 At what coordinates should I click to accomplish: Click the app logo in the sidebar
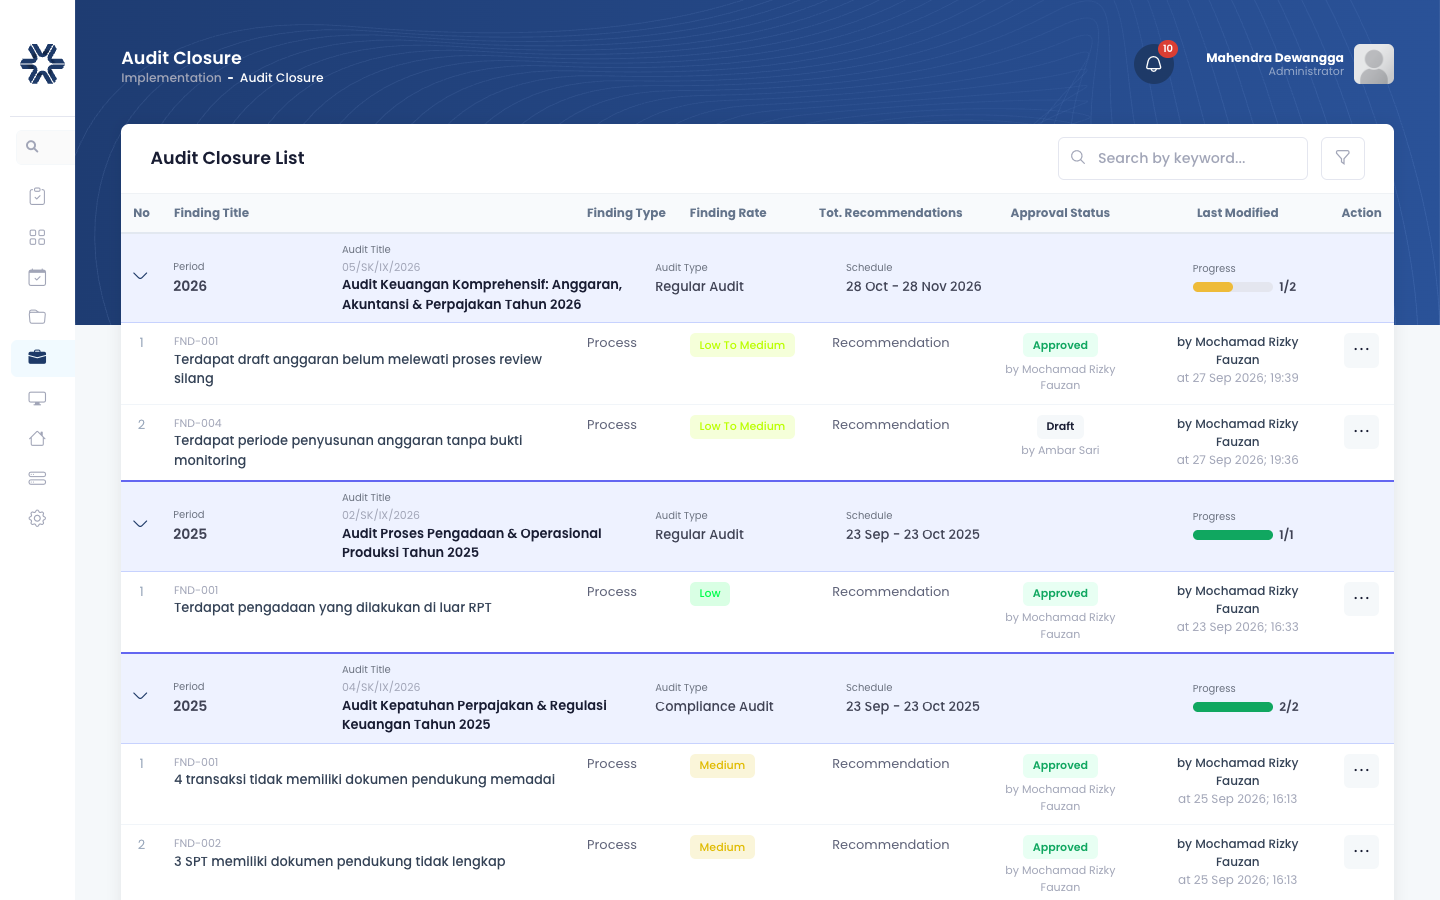click(x=42, y=64)
